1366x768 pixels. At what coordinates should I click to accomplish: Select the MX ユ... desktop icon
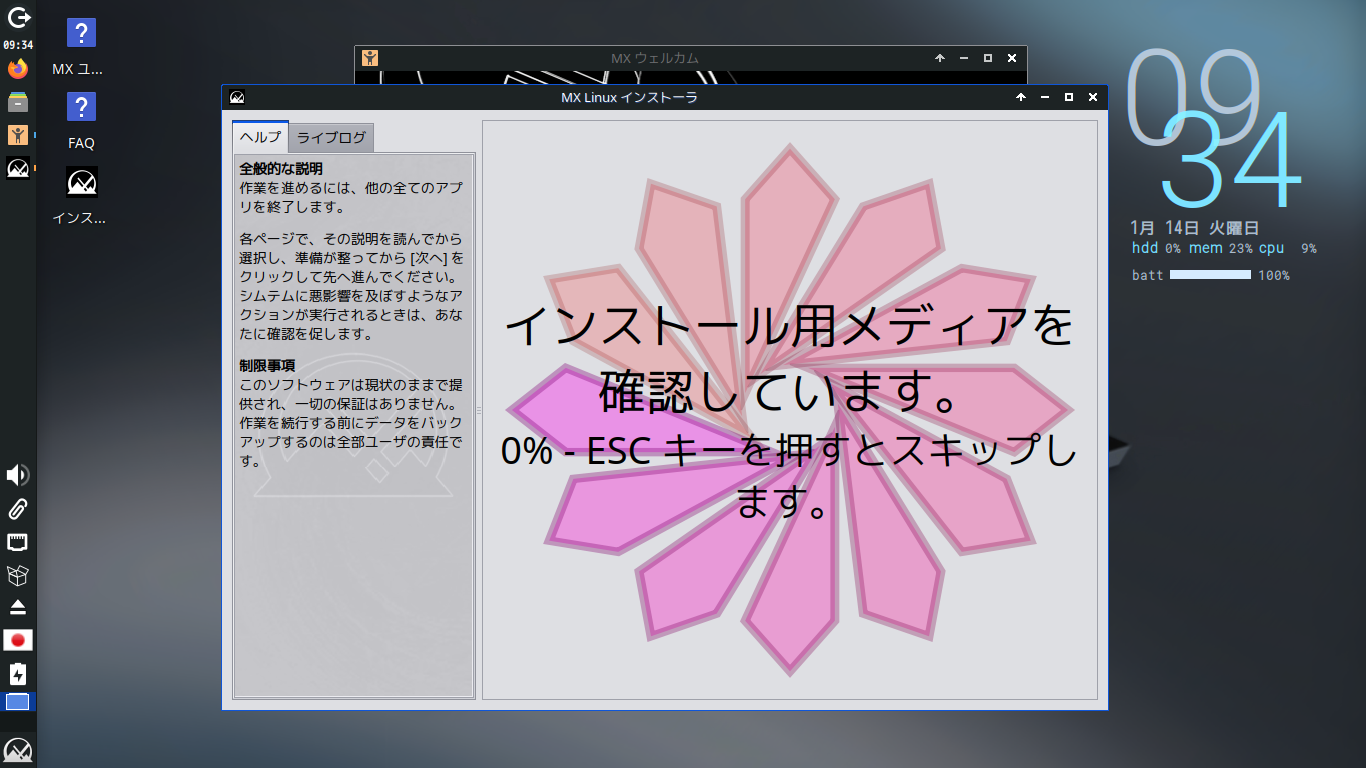81,48
